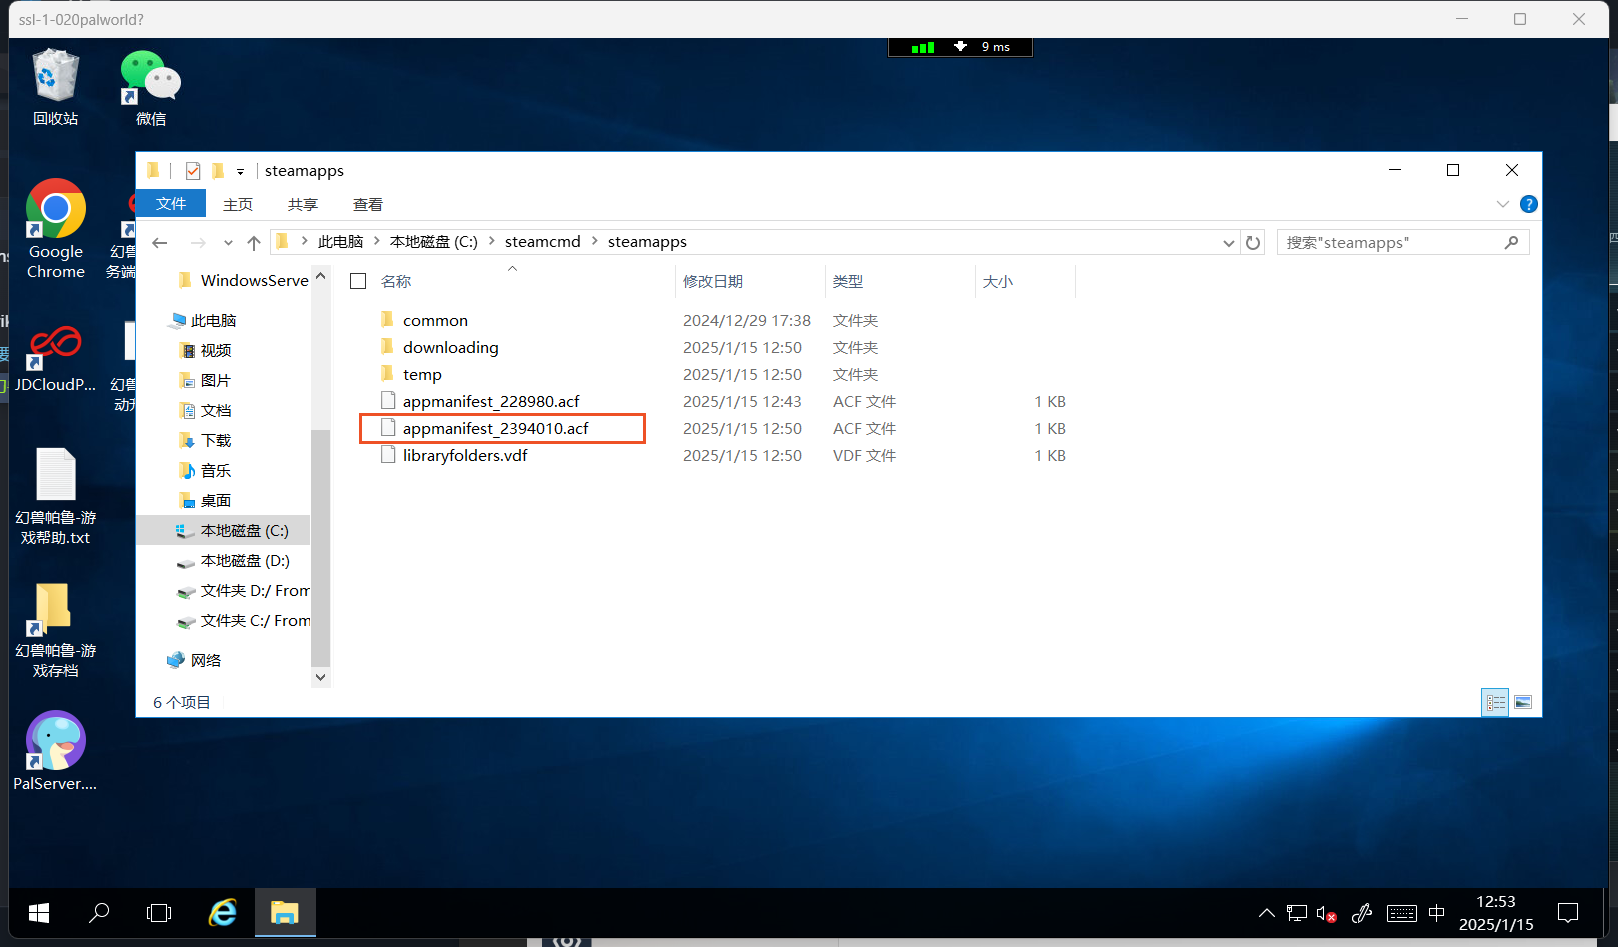Open the 查看 ribbon tab
1618x947 pixels.
[368, 204]
